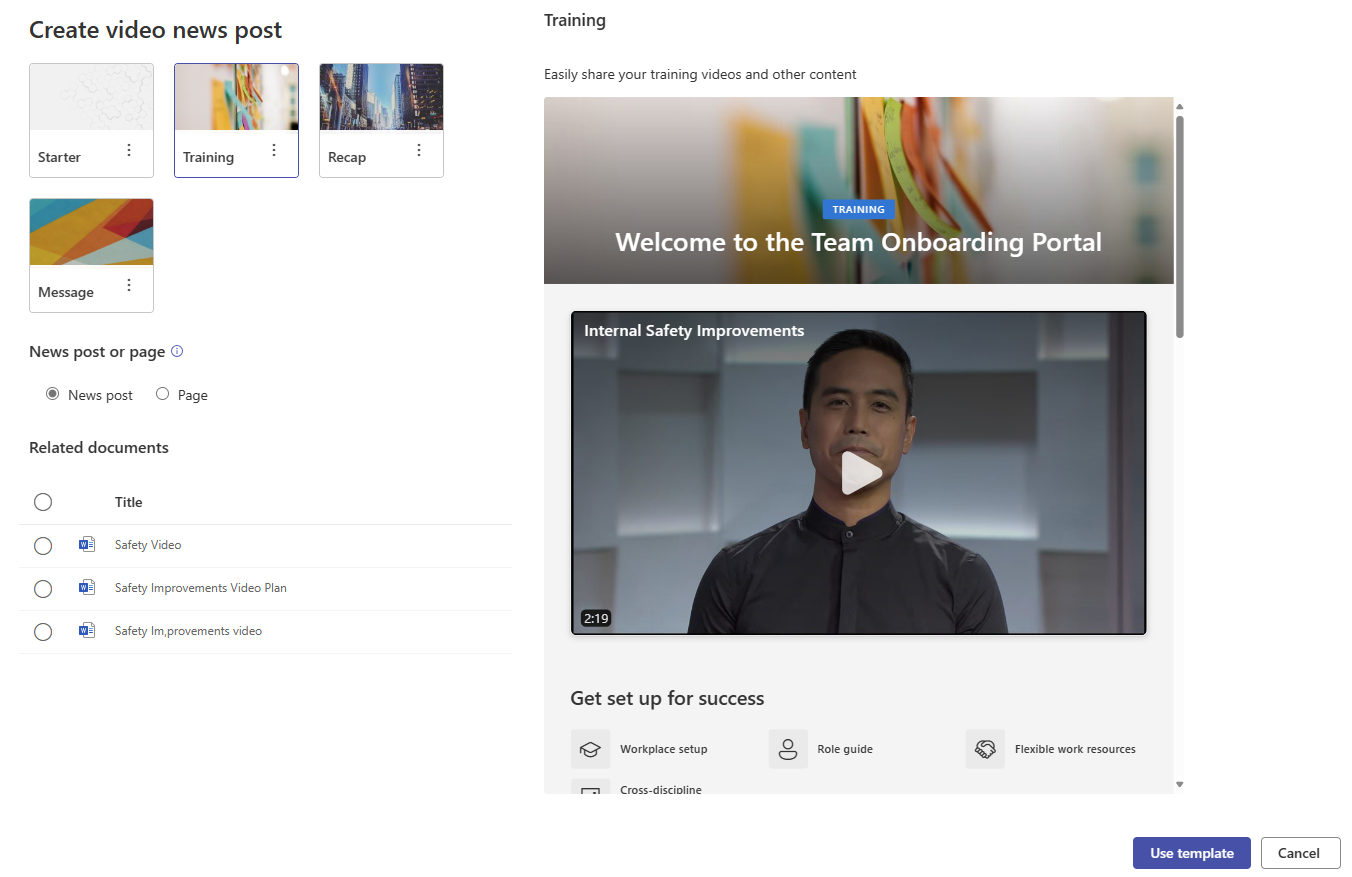Screen dimensions: 1352x877
Task: Click the Safety Im,provements video title
Action: click(188, 631)
